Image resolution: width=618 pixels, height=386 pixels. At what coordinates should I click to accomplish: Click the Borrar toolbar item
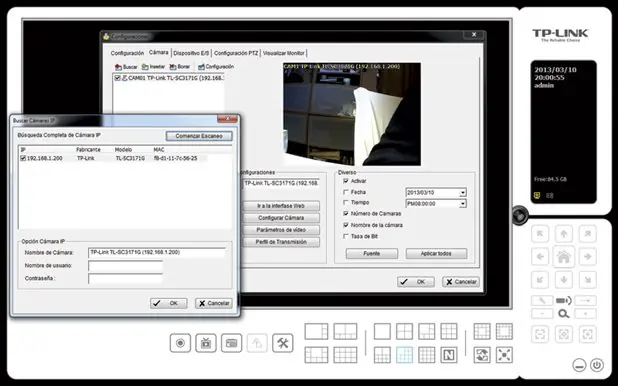[180, 67]
